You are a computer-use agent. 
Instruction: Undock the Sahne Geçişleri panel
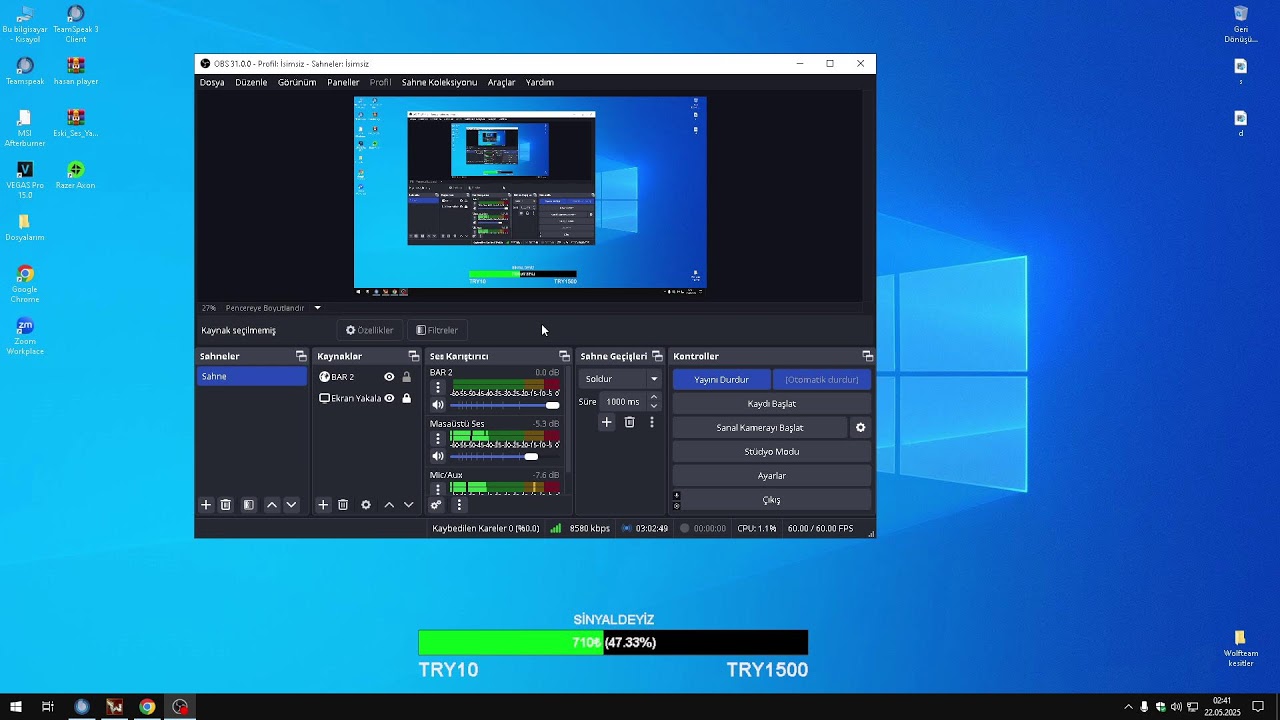point(657,356)
